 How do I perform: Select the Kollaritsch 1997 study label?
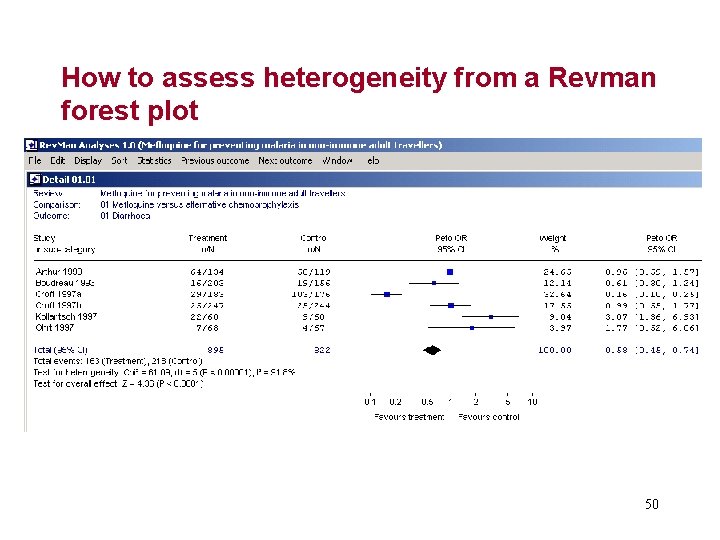tap(66, 316)
